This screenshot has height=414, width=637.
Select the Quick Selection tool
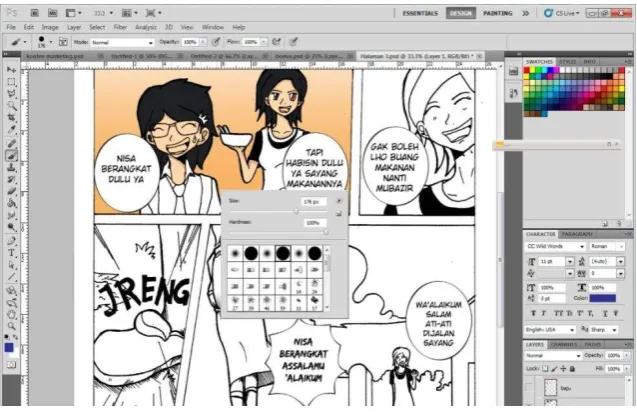pos(11,106)
